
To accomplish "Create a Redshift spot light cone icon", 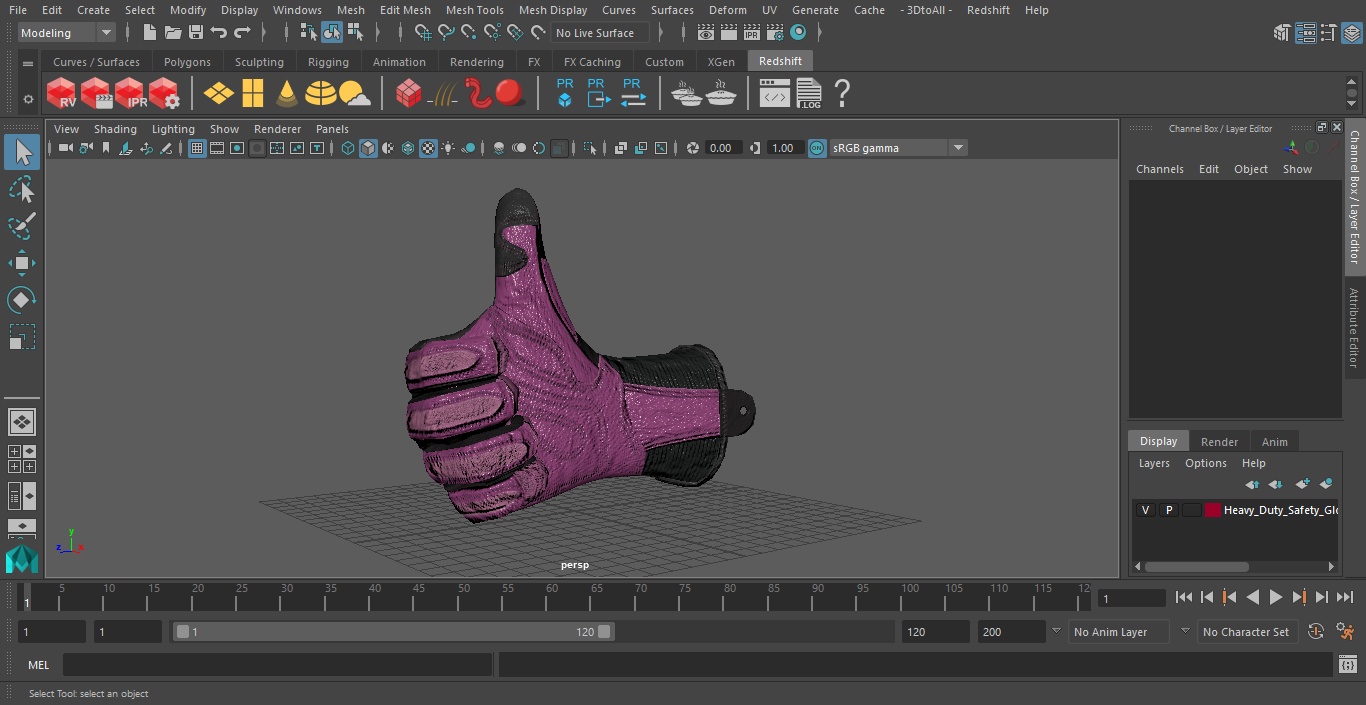I will coord(287,94).
